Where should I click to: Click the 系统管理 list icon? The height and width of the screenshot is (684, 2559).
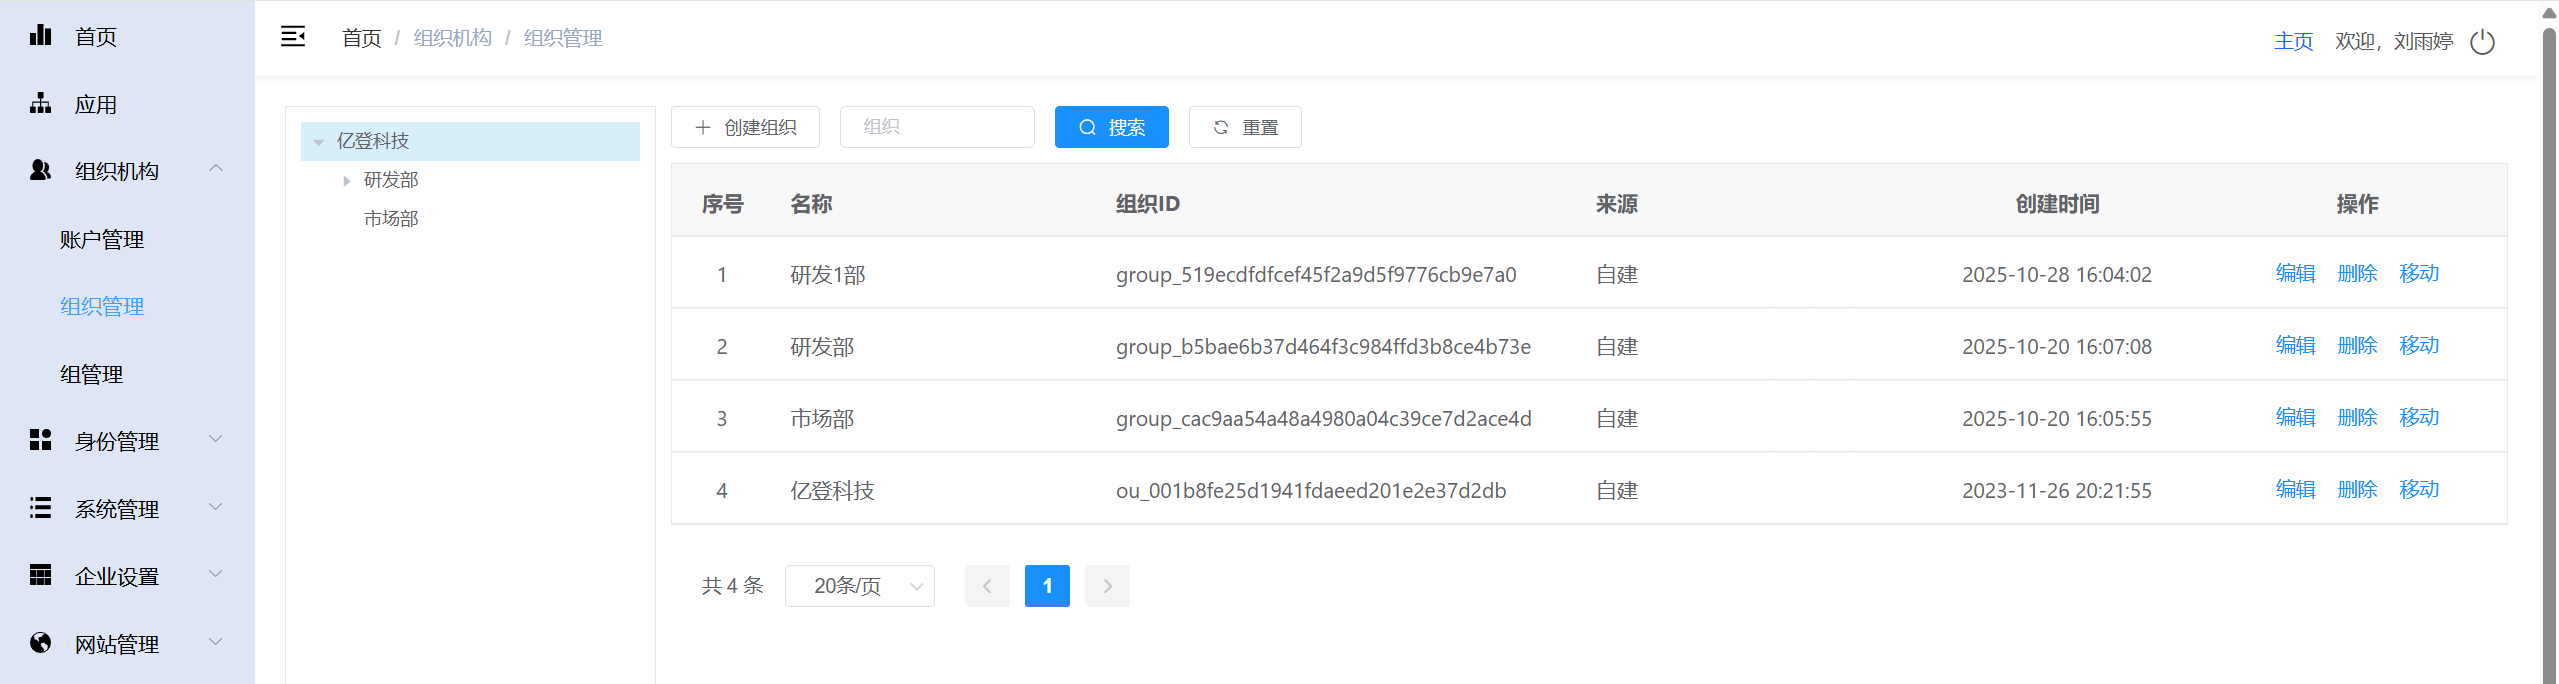click(40, 508)
